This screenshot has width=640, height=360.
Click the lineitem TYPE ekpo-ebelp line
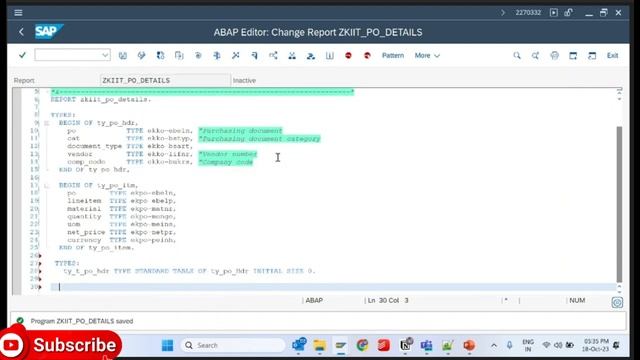(x=122, y=201)
